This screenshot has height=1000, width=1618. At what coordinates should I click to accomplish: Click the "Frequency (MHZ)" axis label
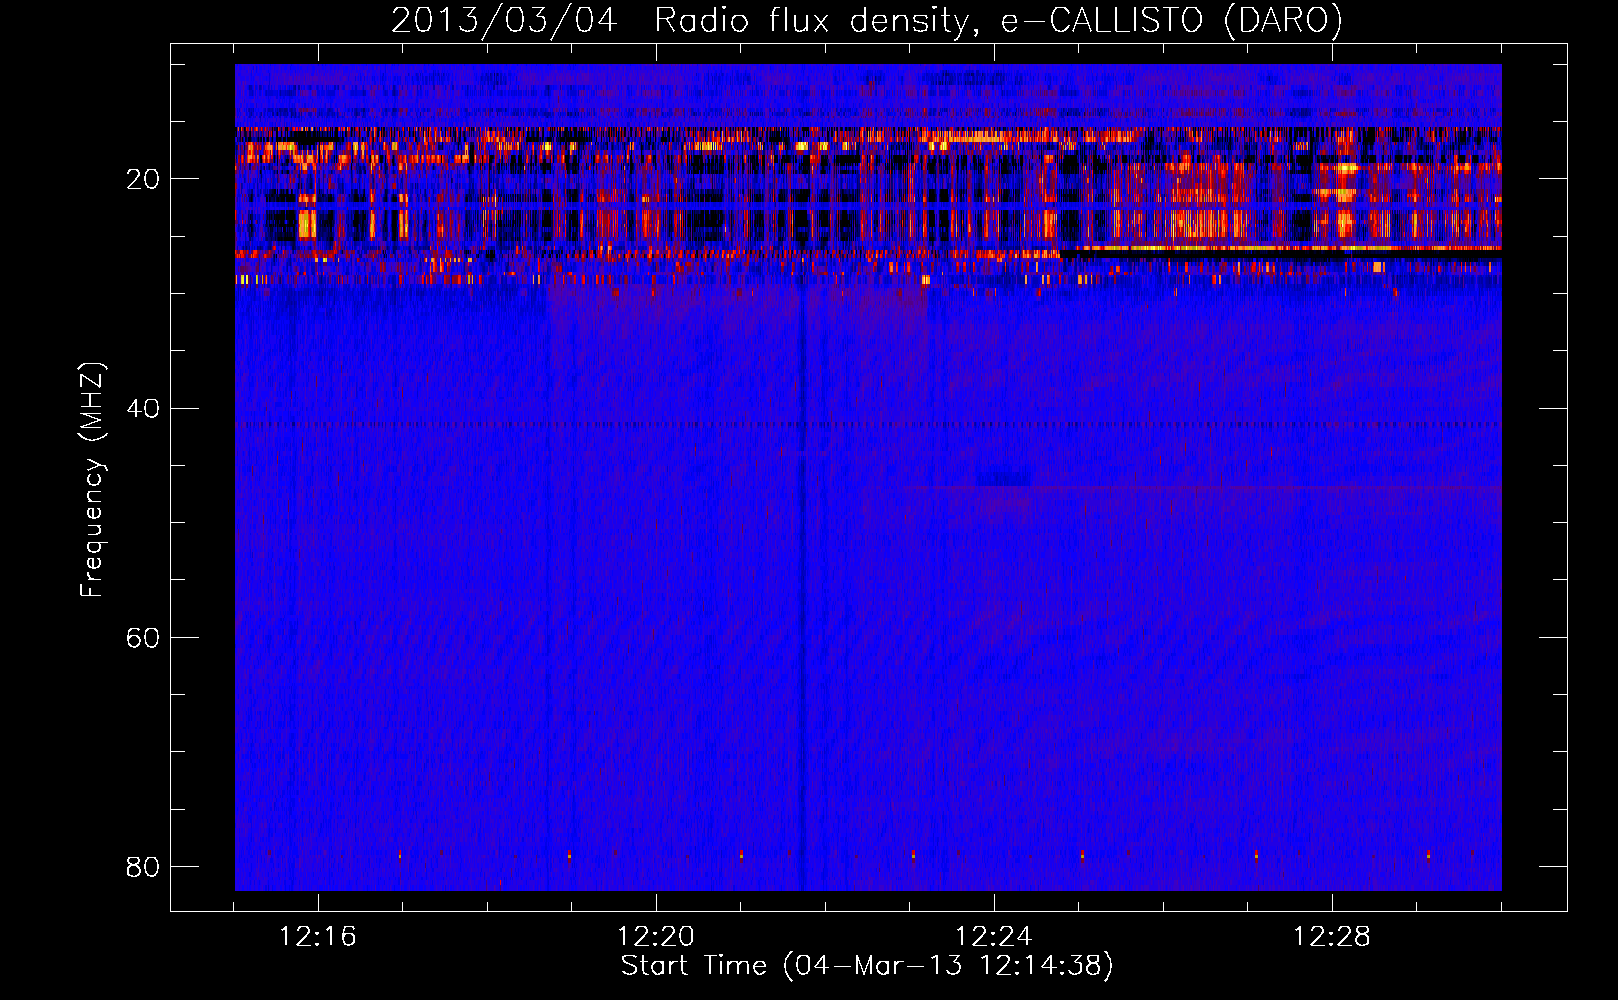pos(92,480)
